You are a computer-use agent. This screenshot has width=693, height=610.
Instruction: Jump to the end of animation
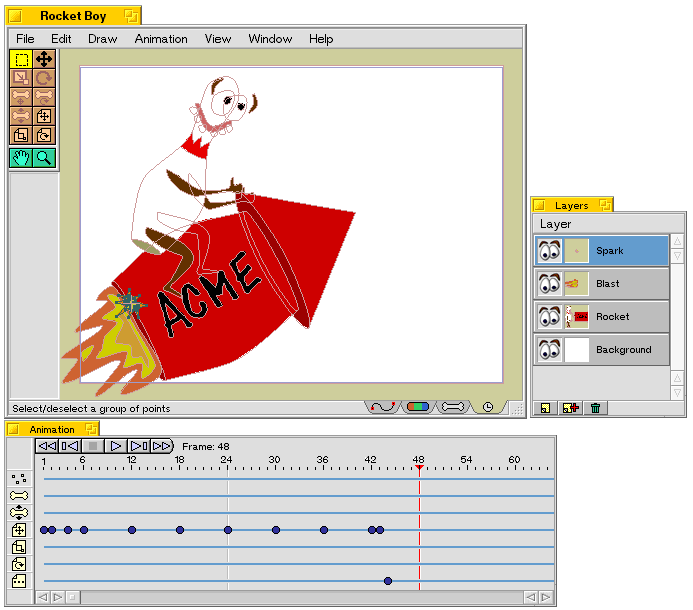[162, 446]
